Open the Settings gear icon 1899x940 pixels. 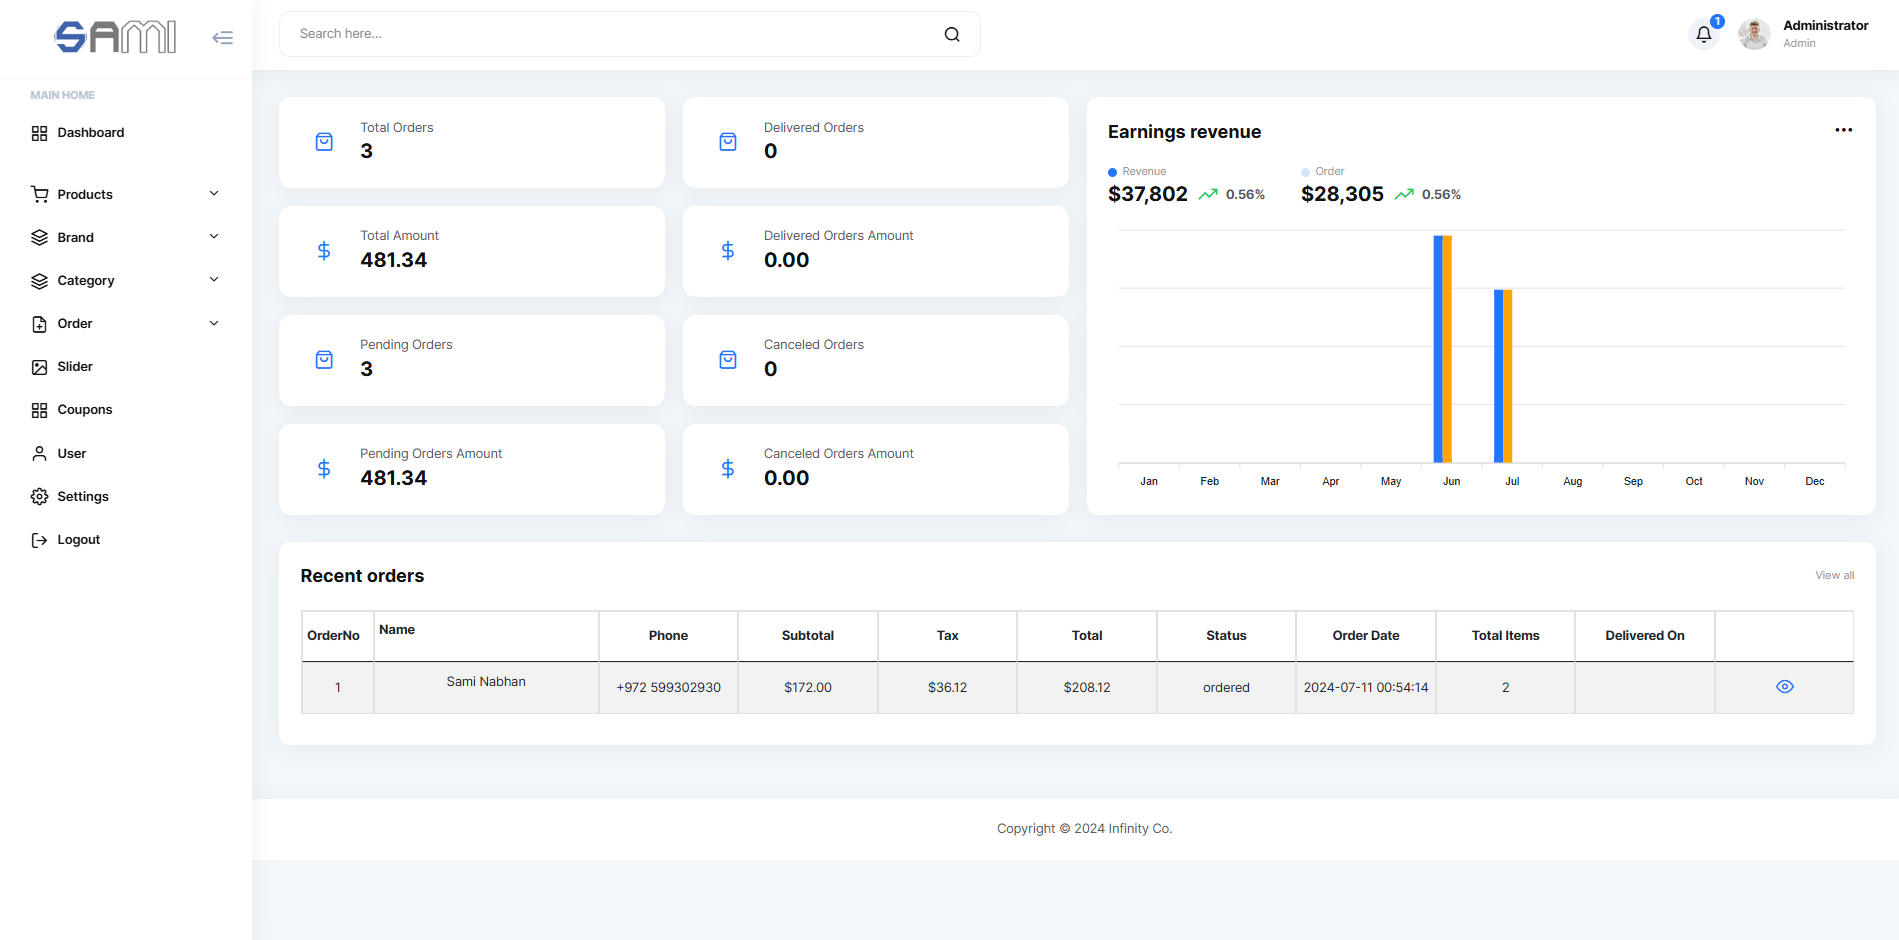pyautogui.click(x=40, y=496)
